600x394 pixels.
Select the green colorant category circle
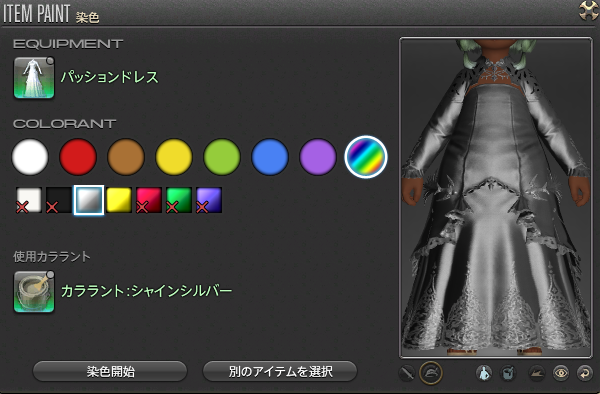(x=222, y=157)
